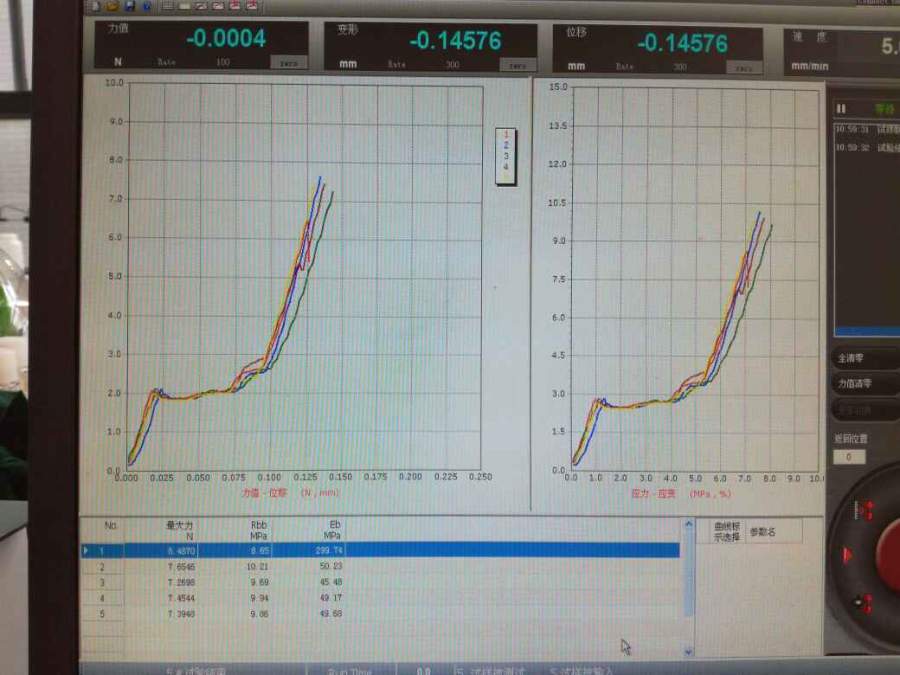Click the 力值清零 force zero button
The width and height of the screenshot is (900, 675).
click(865, 383)
